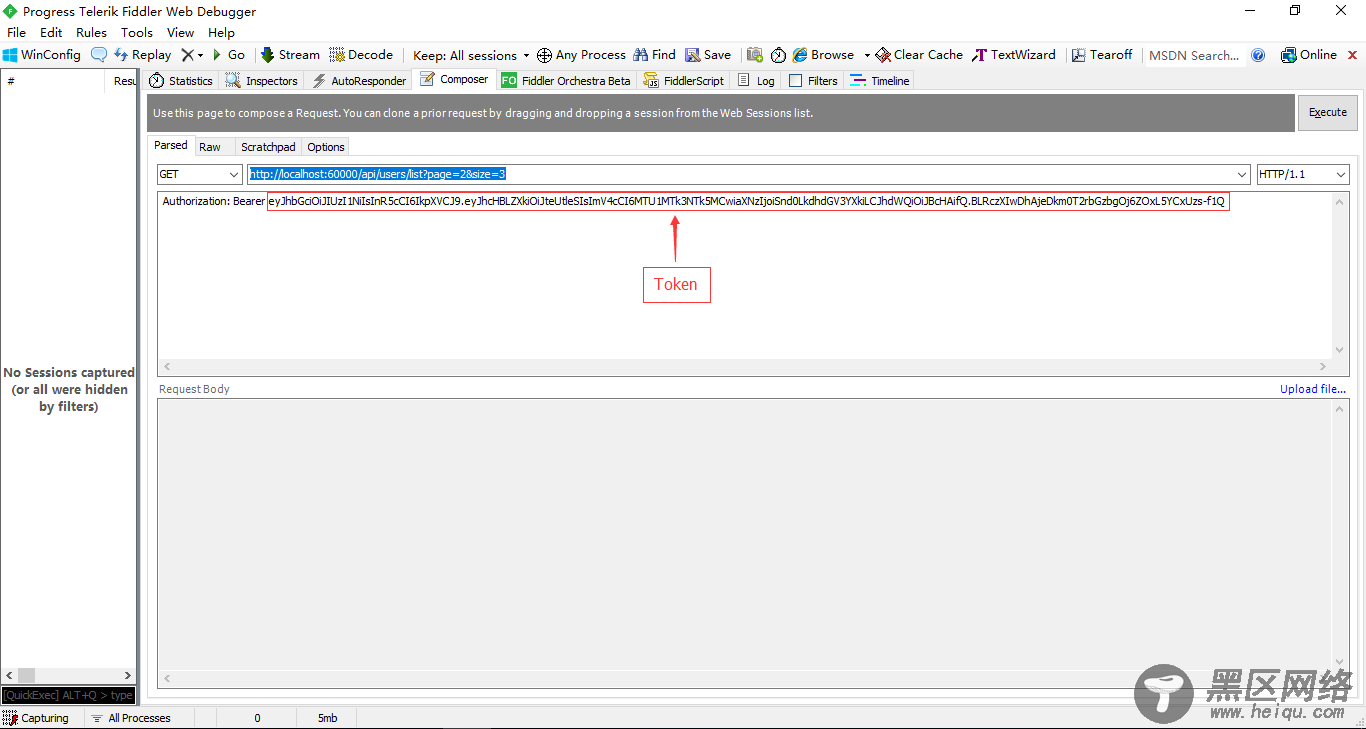Screen dimensions: 1366x729
Task: Open the Keep: All sessions dropdown
Action: [471, 55]
